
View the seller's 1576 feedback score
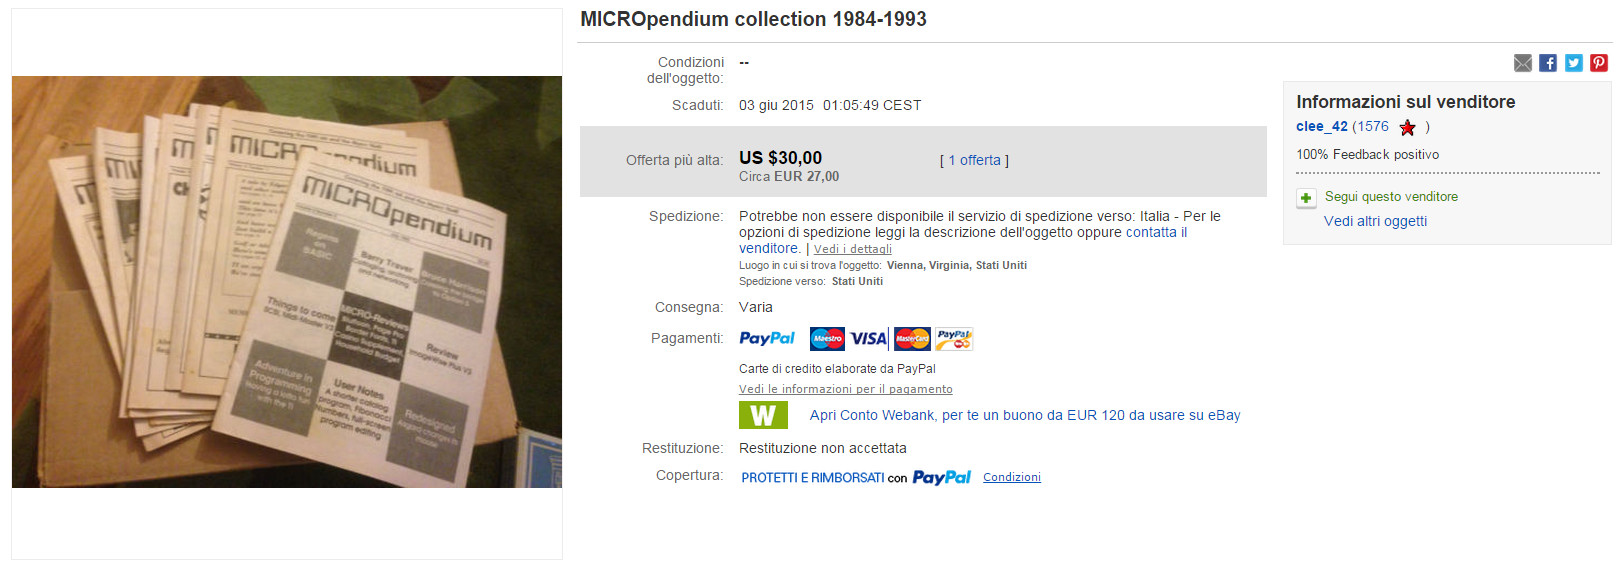1372,127
